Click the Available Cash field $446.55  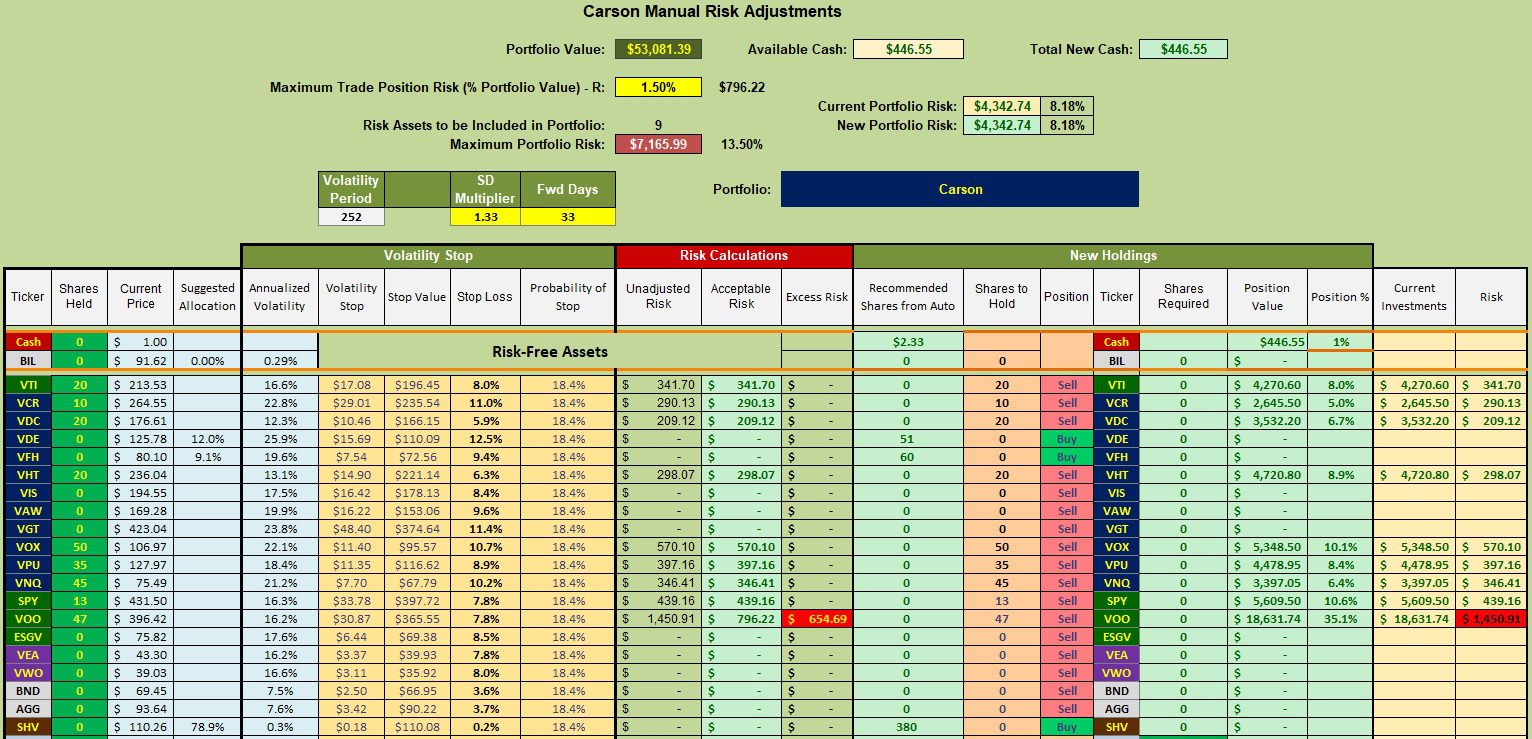coord(908,49)
